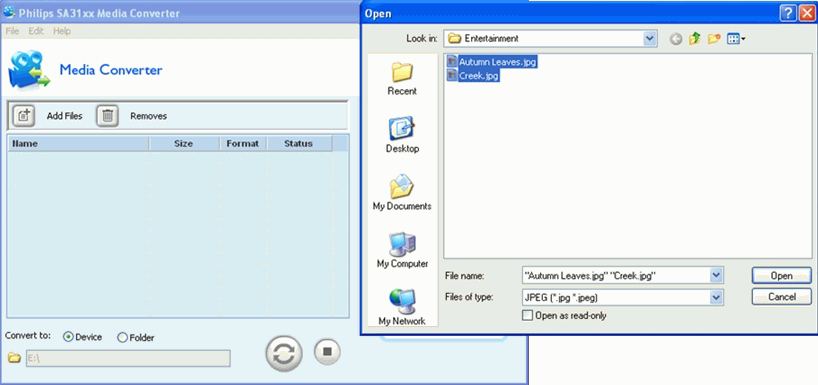Open the File menu in Media Converter
The width and height of the screenshot is (818, 385).
click(x=12, y=31)
